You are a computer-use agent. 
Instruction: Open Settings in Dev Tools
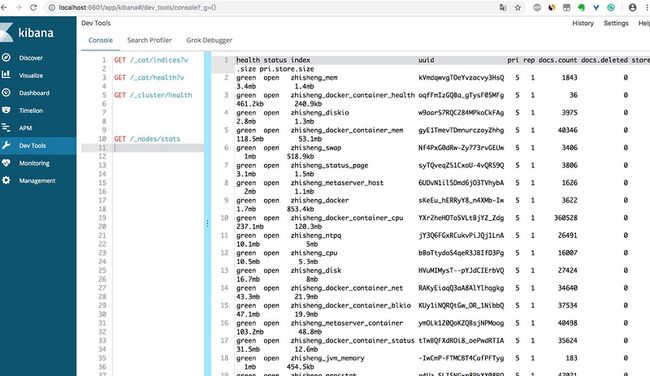coord(616,23)
